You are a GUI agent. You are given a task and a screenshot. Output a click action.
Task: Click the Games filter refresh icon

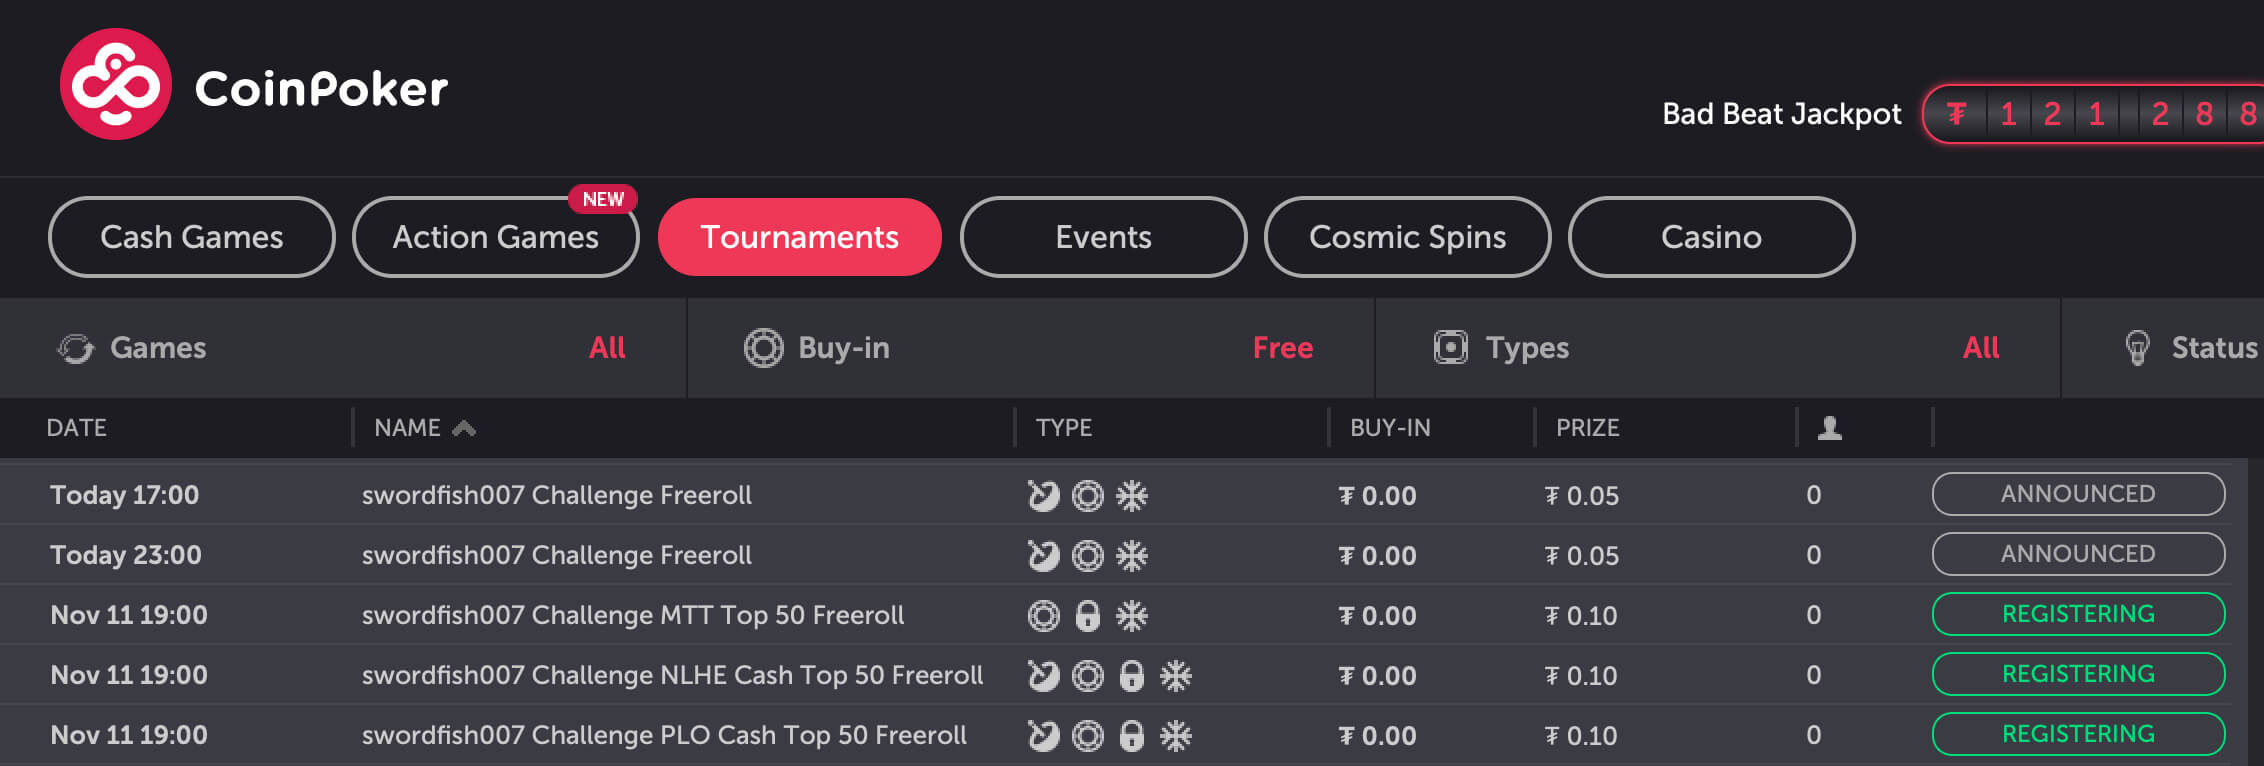[x=75, y=348]
